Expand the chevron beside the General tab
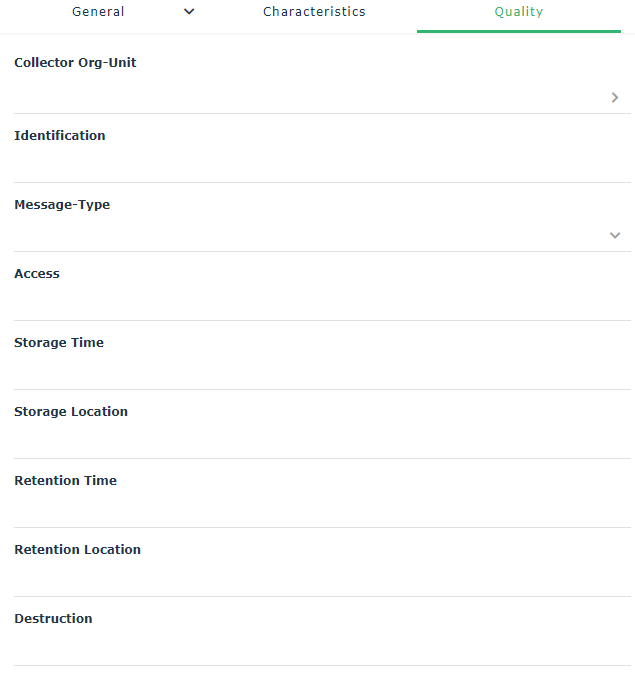The image size is (635, 686). [x=189, y=12]
